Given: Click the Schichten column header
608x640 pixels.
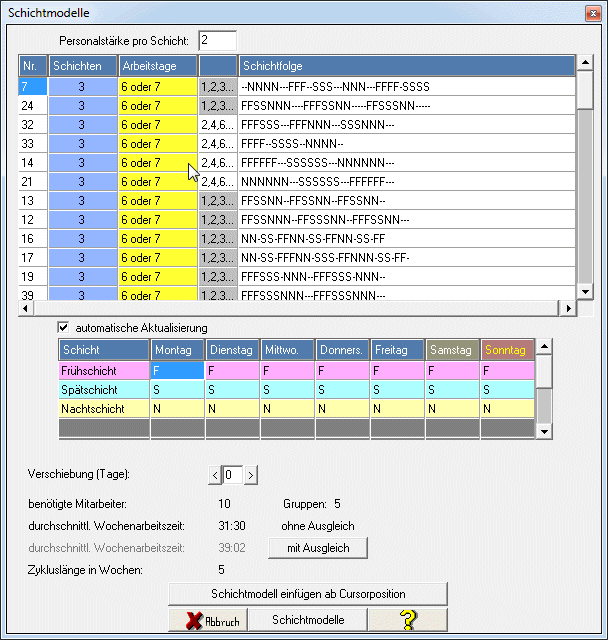Looking at the screenshot, I should pos(83,66).
